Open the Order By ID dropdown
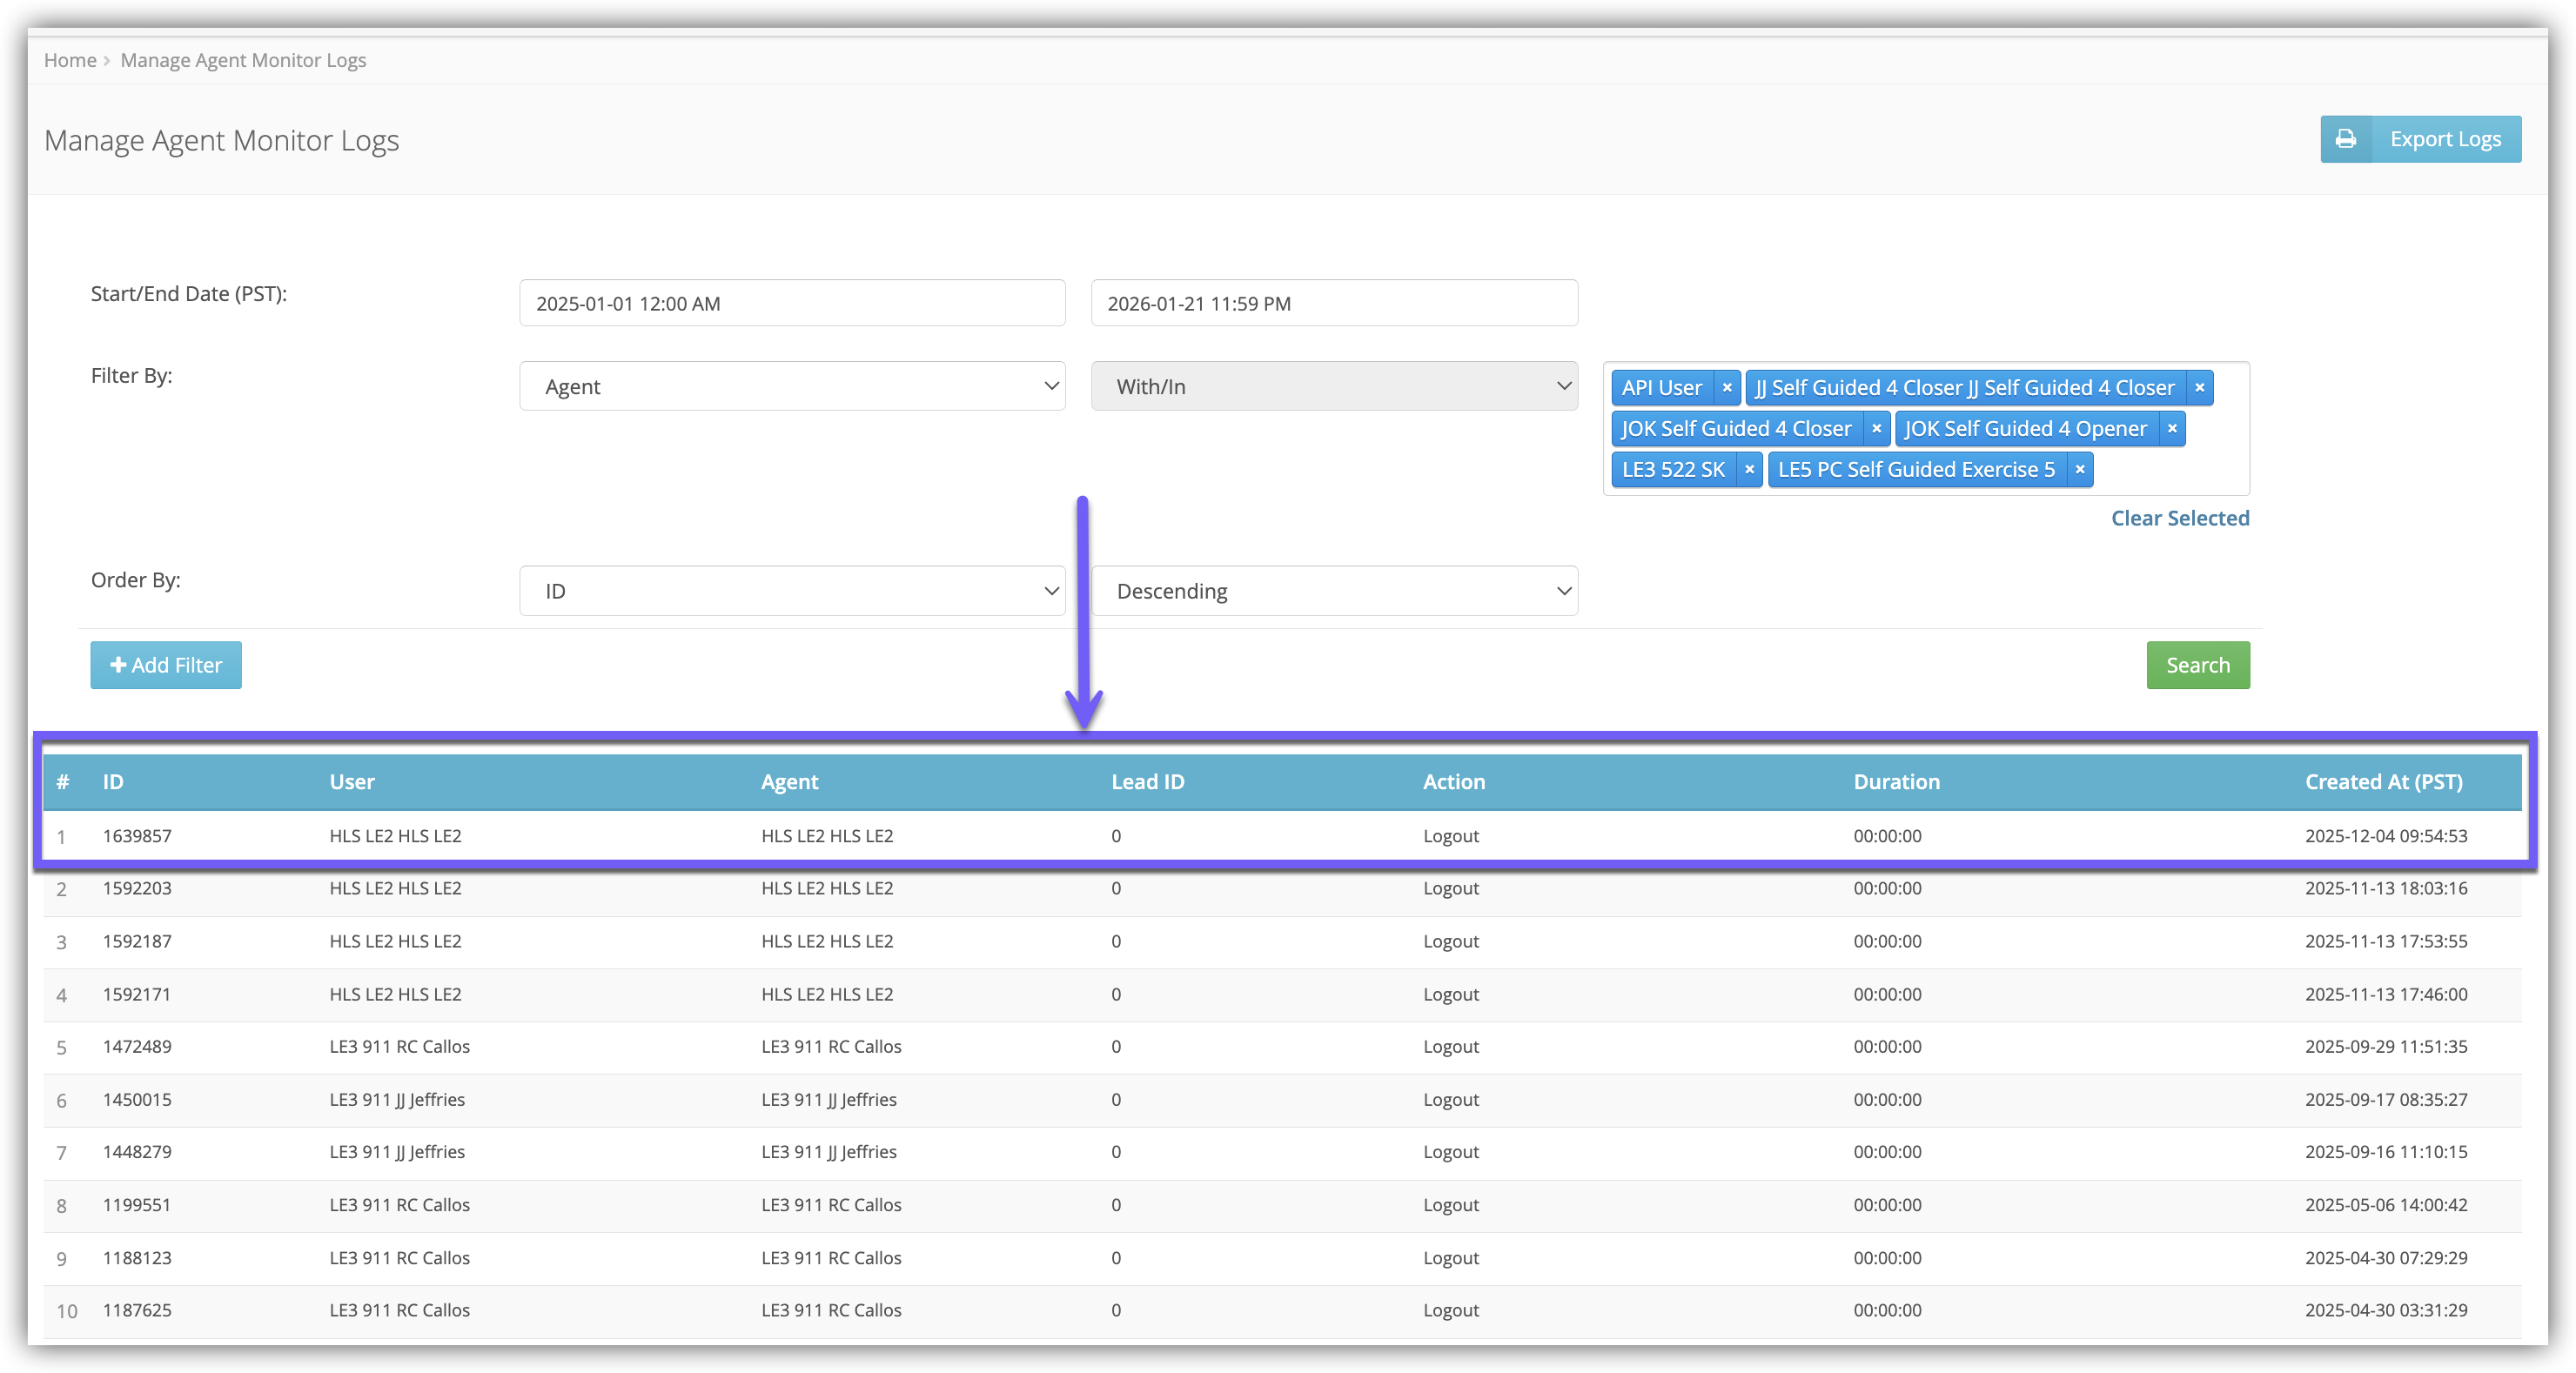2576x1373 pixels. click(x=791, y=591)
